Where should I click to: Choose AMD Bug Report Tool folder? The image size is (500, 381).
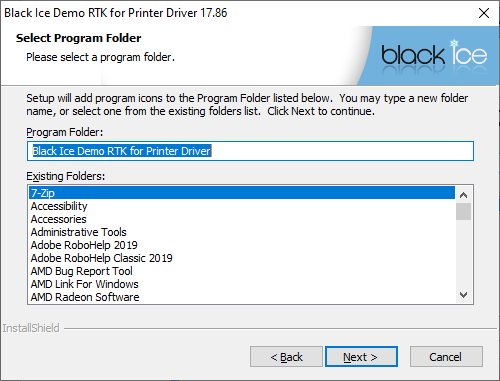coord(242,271)
